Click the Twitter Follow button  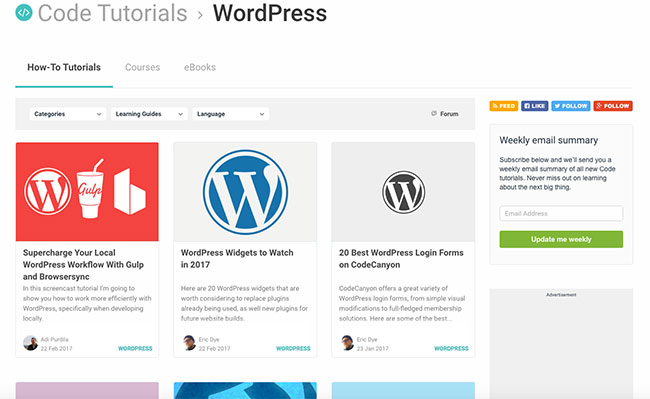tap(571, 106)
